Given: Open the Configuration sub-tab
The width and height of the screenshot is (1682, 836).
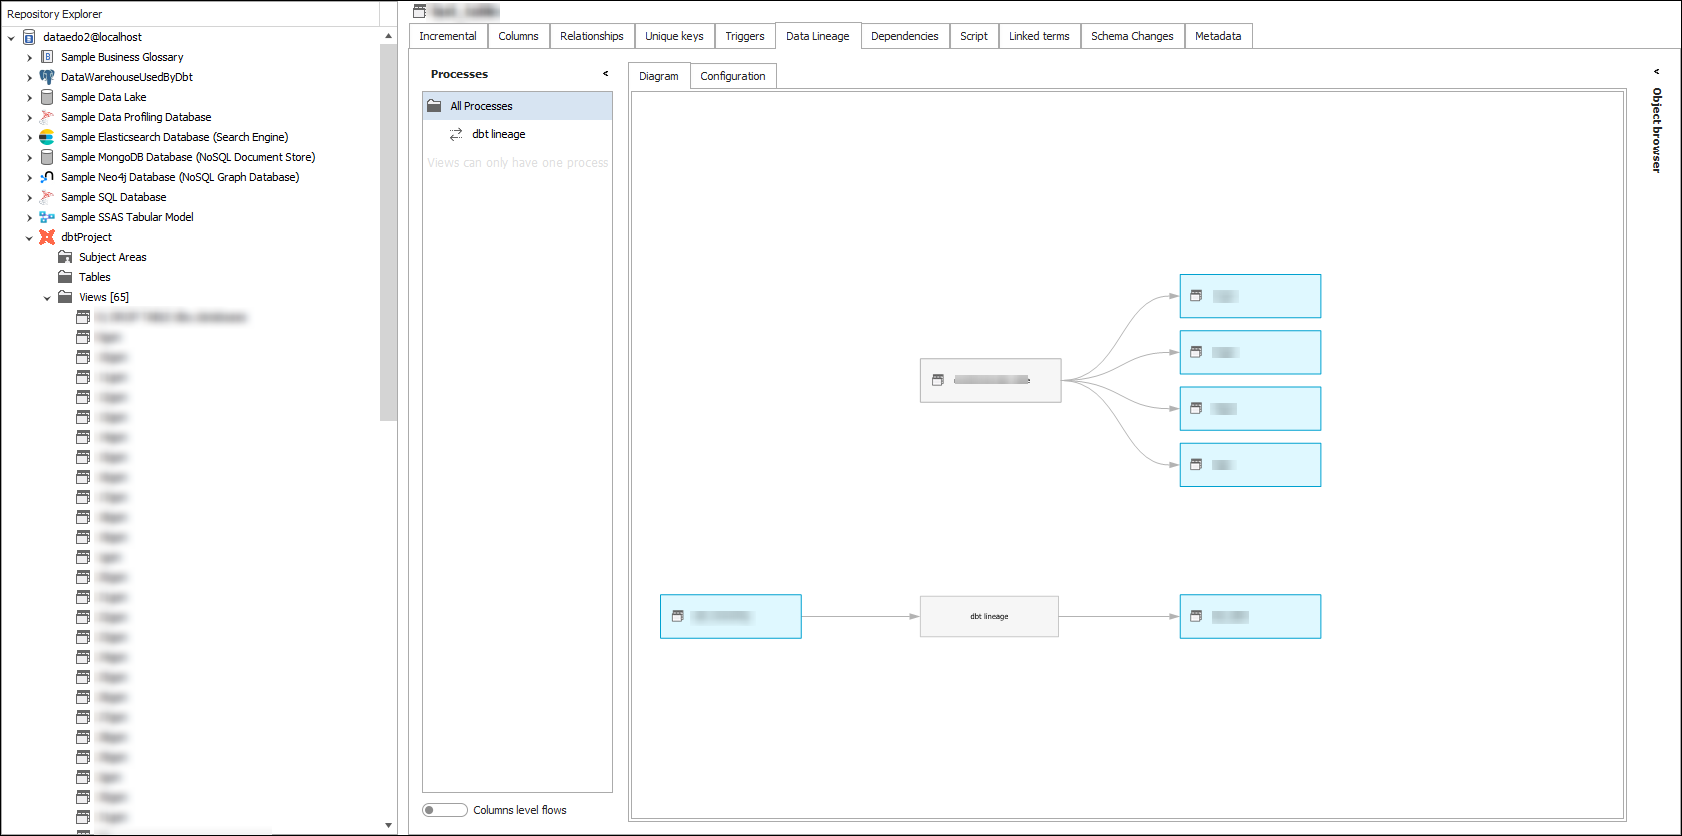Looking at the screenshot, I should 732,76.
